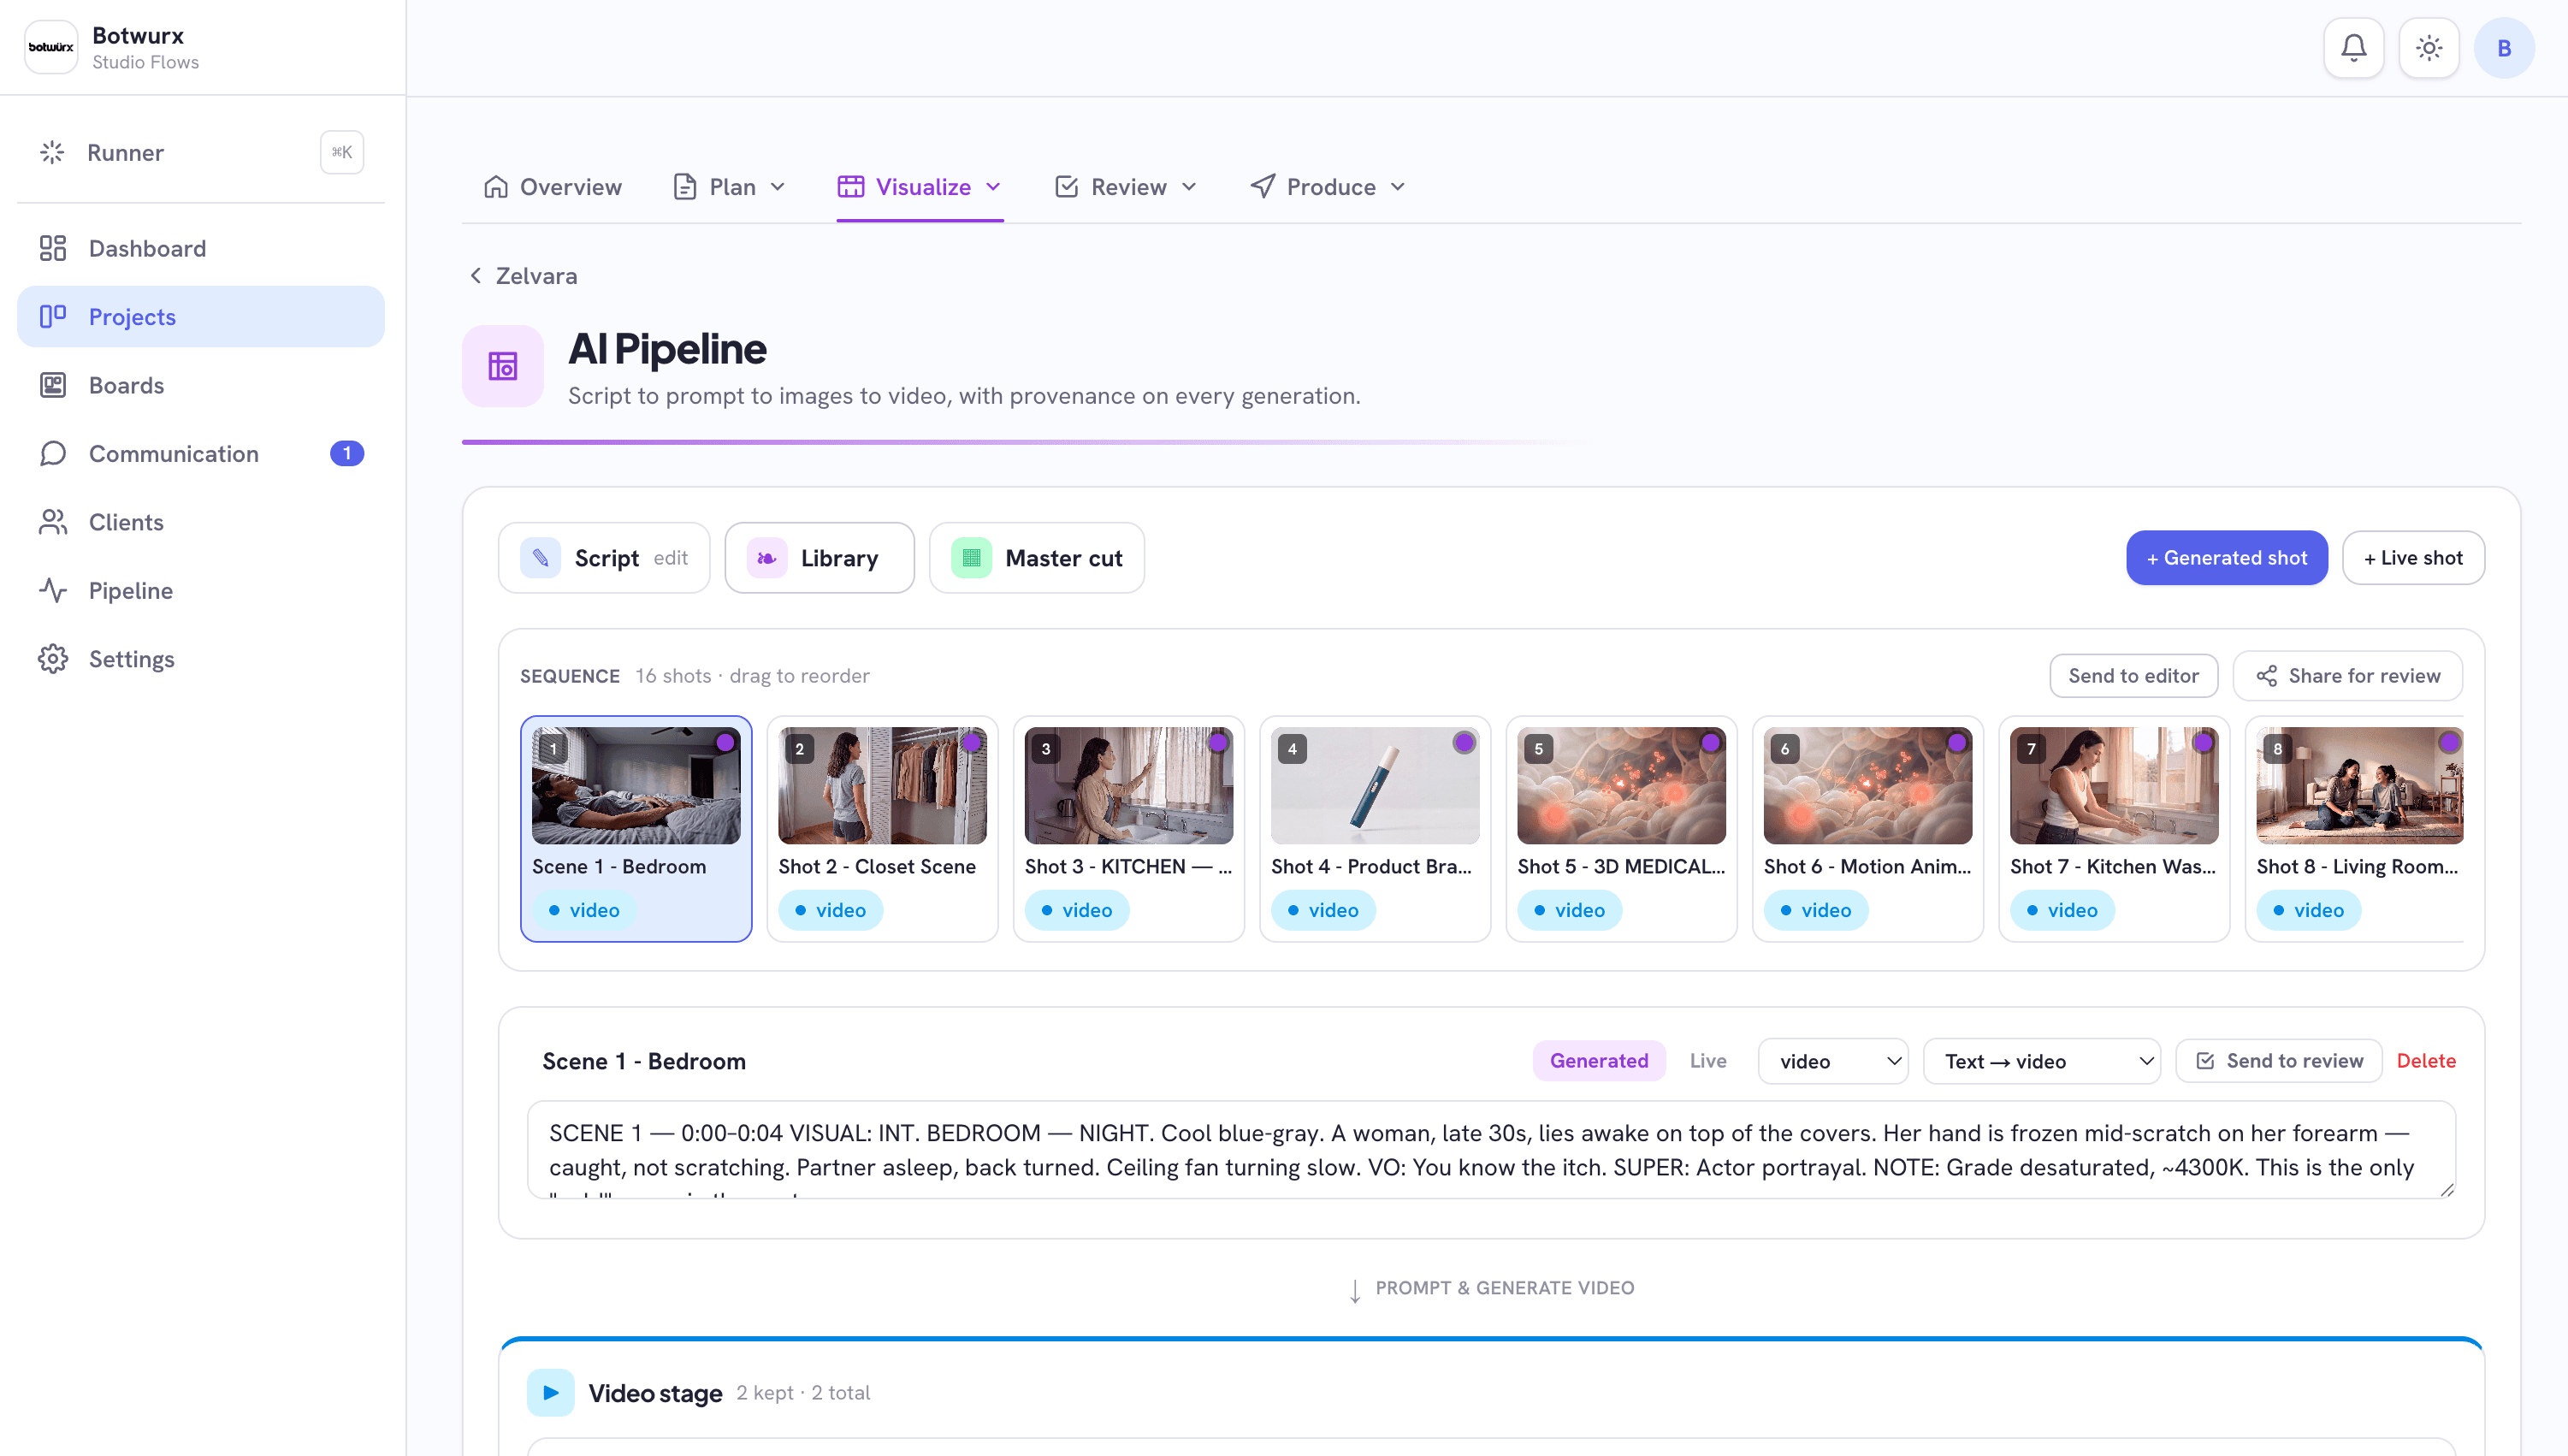This screenshot has width=2568, height=1456.
Task: Add a Generated shot
Action: pos(2226,558)
